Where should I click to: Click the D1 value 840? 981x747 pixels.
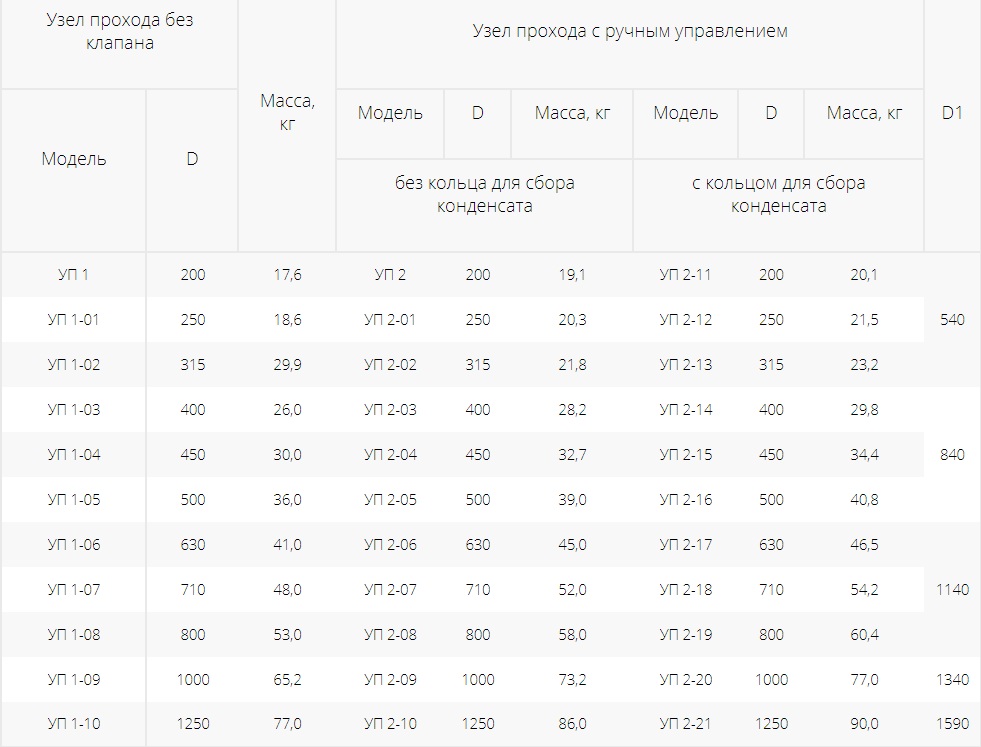click(952, 455)
